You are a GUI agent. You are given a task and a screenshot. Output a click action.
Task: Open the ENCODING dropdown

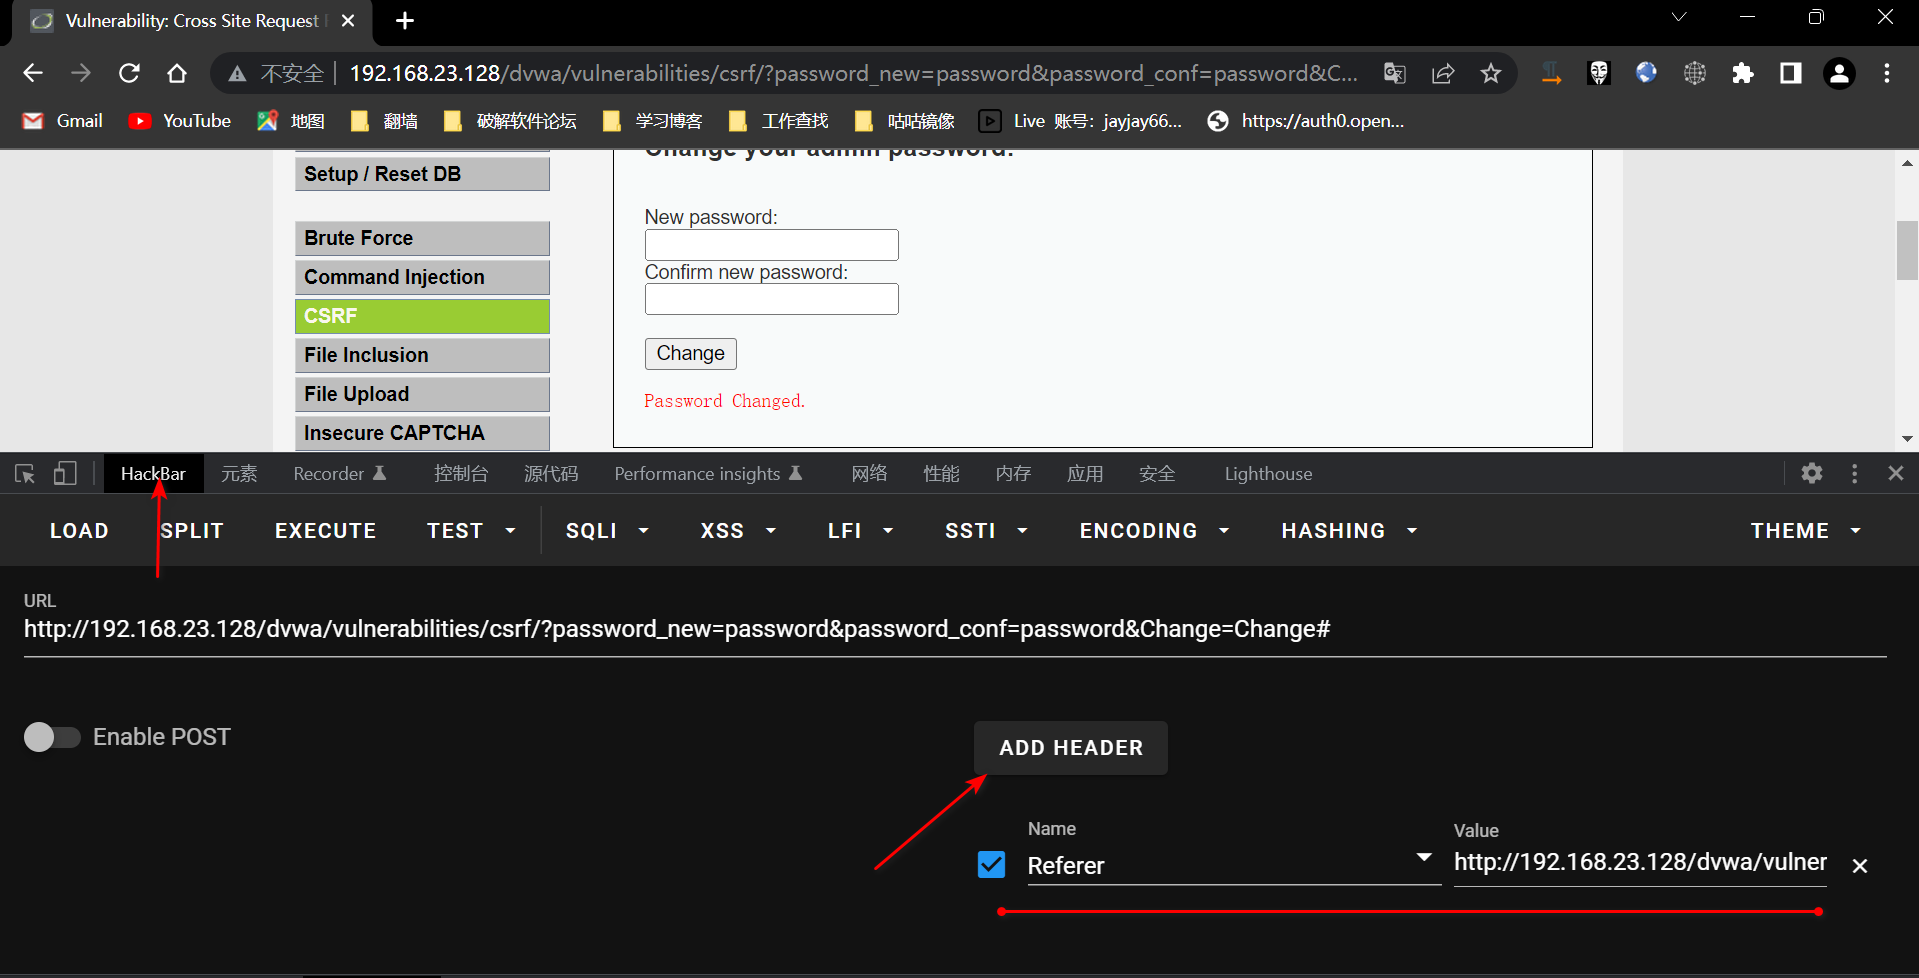[x=1153, y=531]
